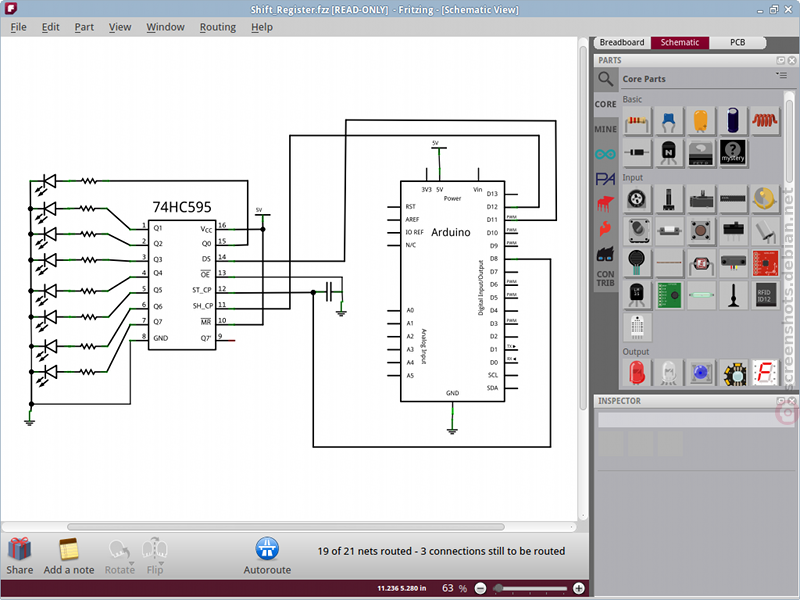Select the Arduino component on canvas
Screen dimensions: 800x600
coord(453,291)
